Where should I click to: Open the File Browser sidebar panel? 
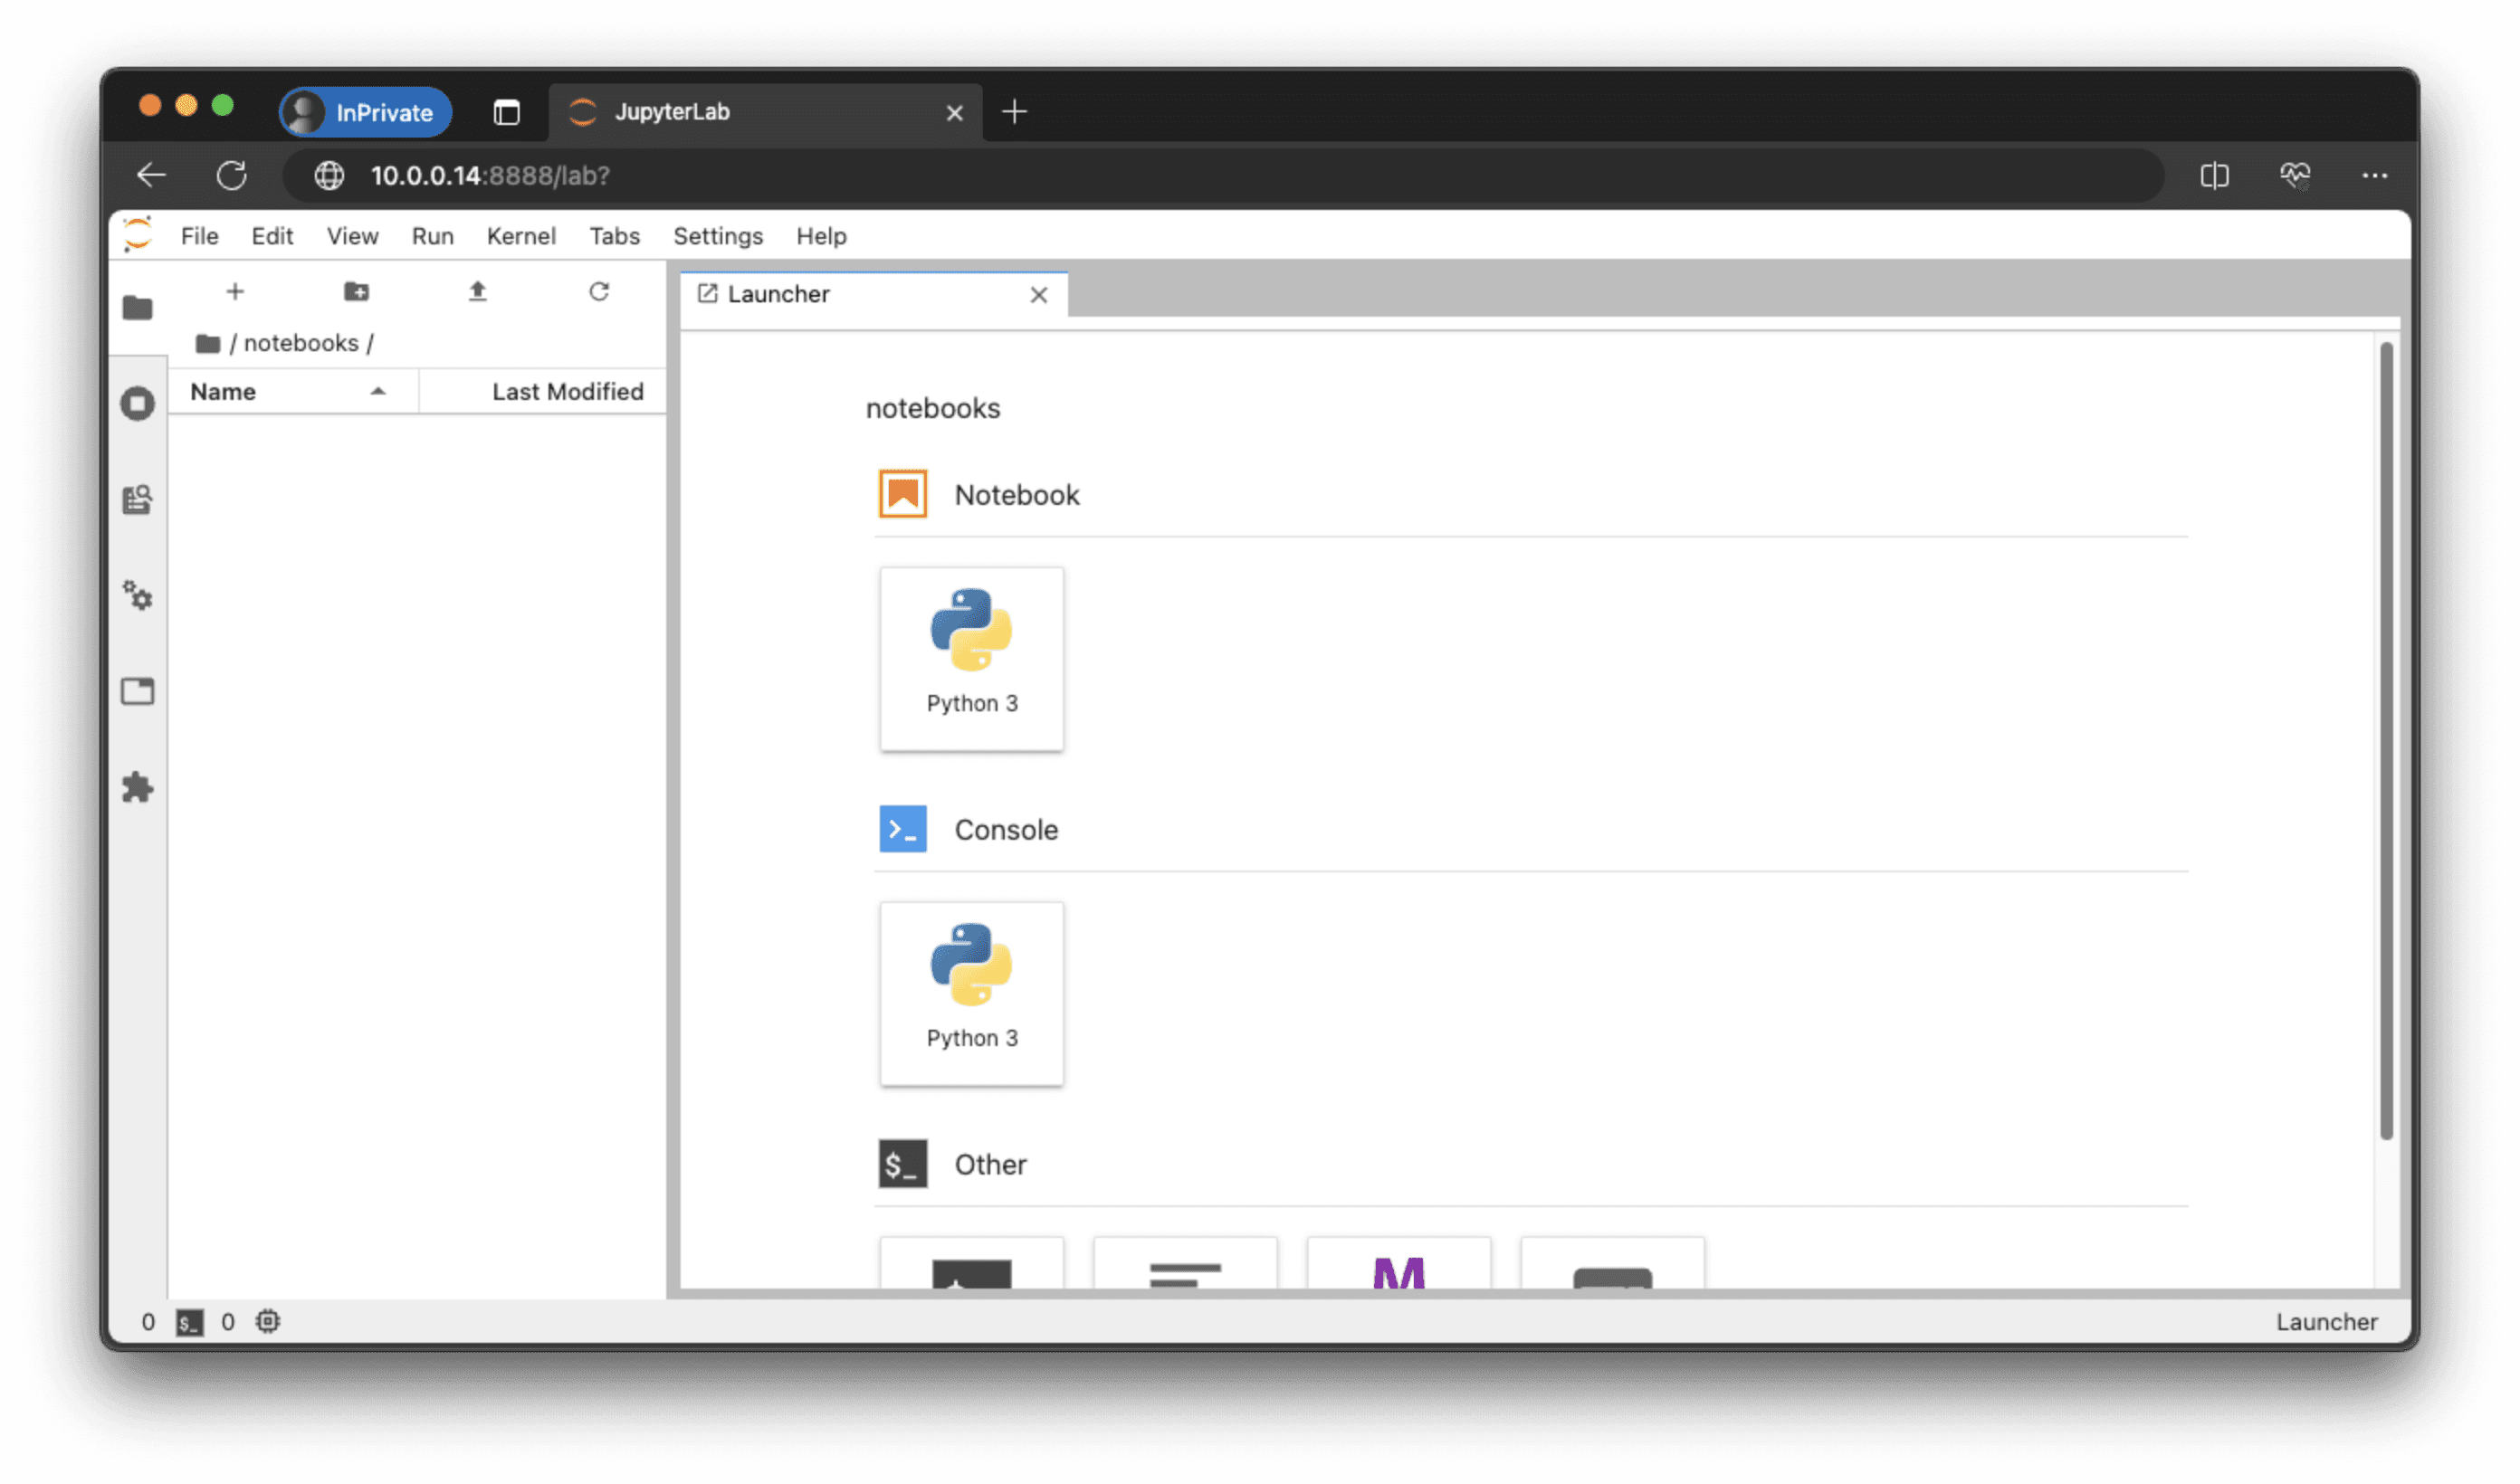[x=138, y=307]
